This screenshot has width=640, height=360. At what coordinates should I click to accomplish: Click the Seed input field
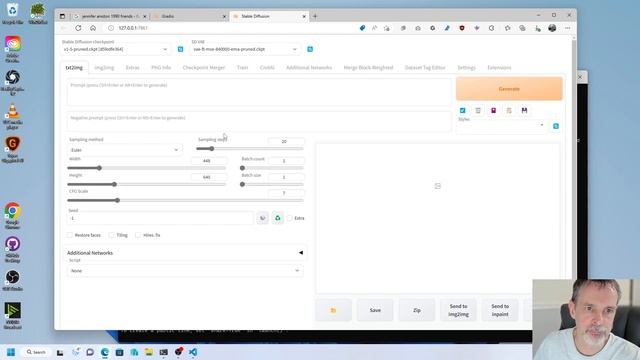click(160, 218)
